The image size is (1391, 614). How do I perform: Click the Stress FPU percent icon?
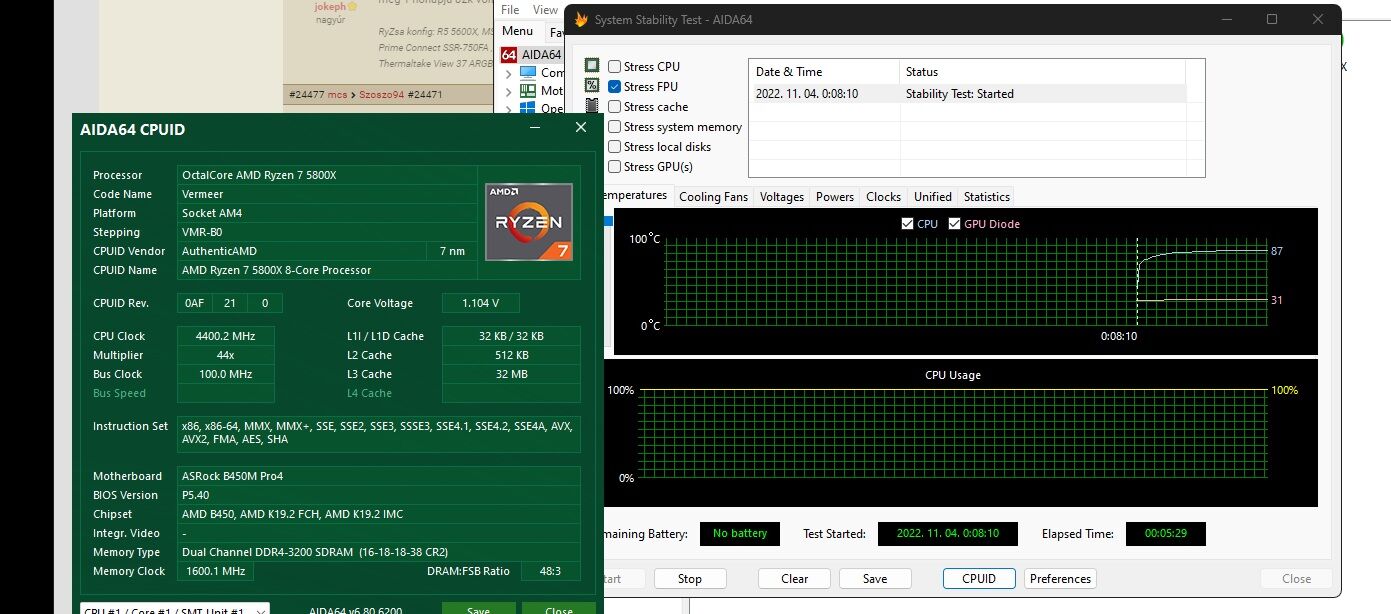592,87
